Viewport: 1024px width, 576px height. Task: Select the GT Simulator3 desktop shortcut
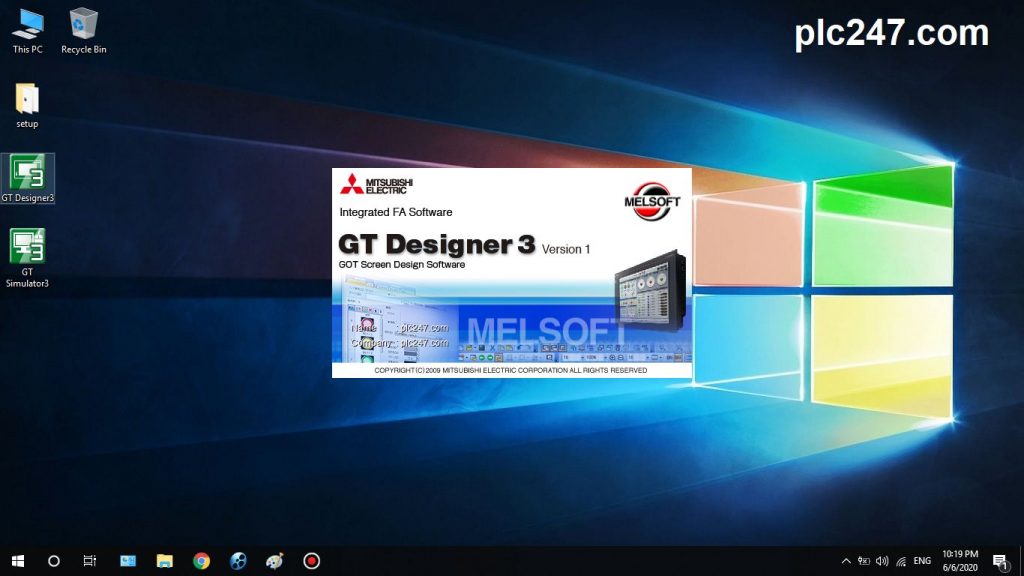(x=27, y=258)
